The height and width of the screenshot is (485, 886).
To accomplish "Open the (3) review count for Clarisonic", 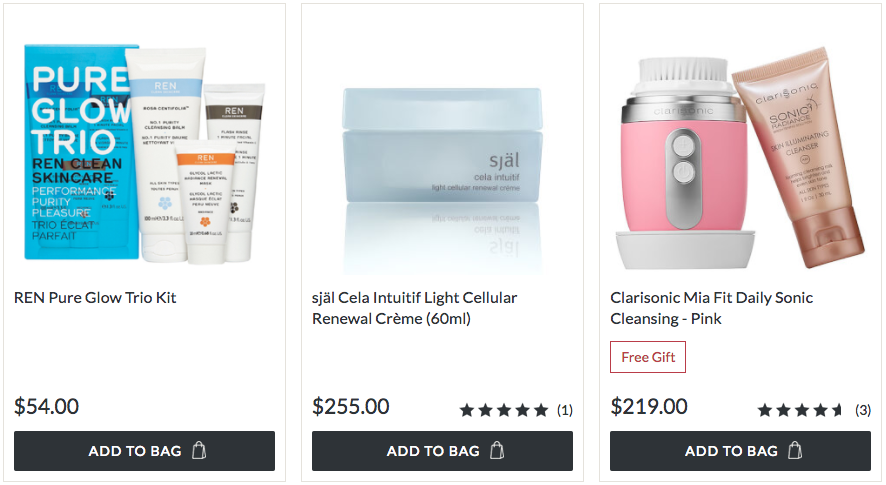I will pyautogui.click(x=863, y=410).
